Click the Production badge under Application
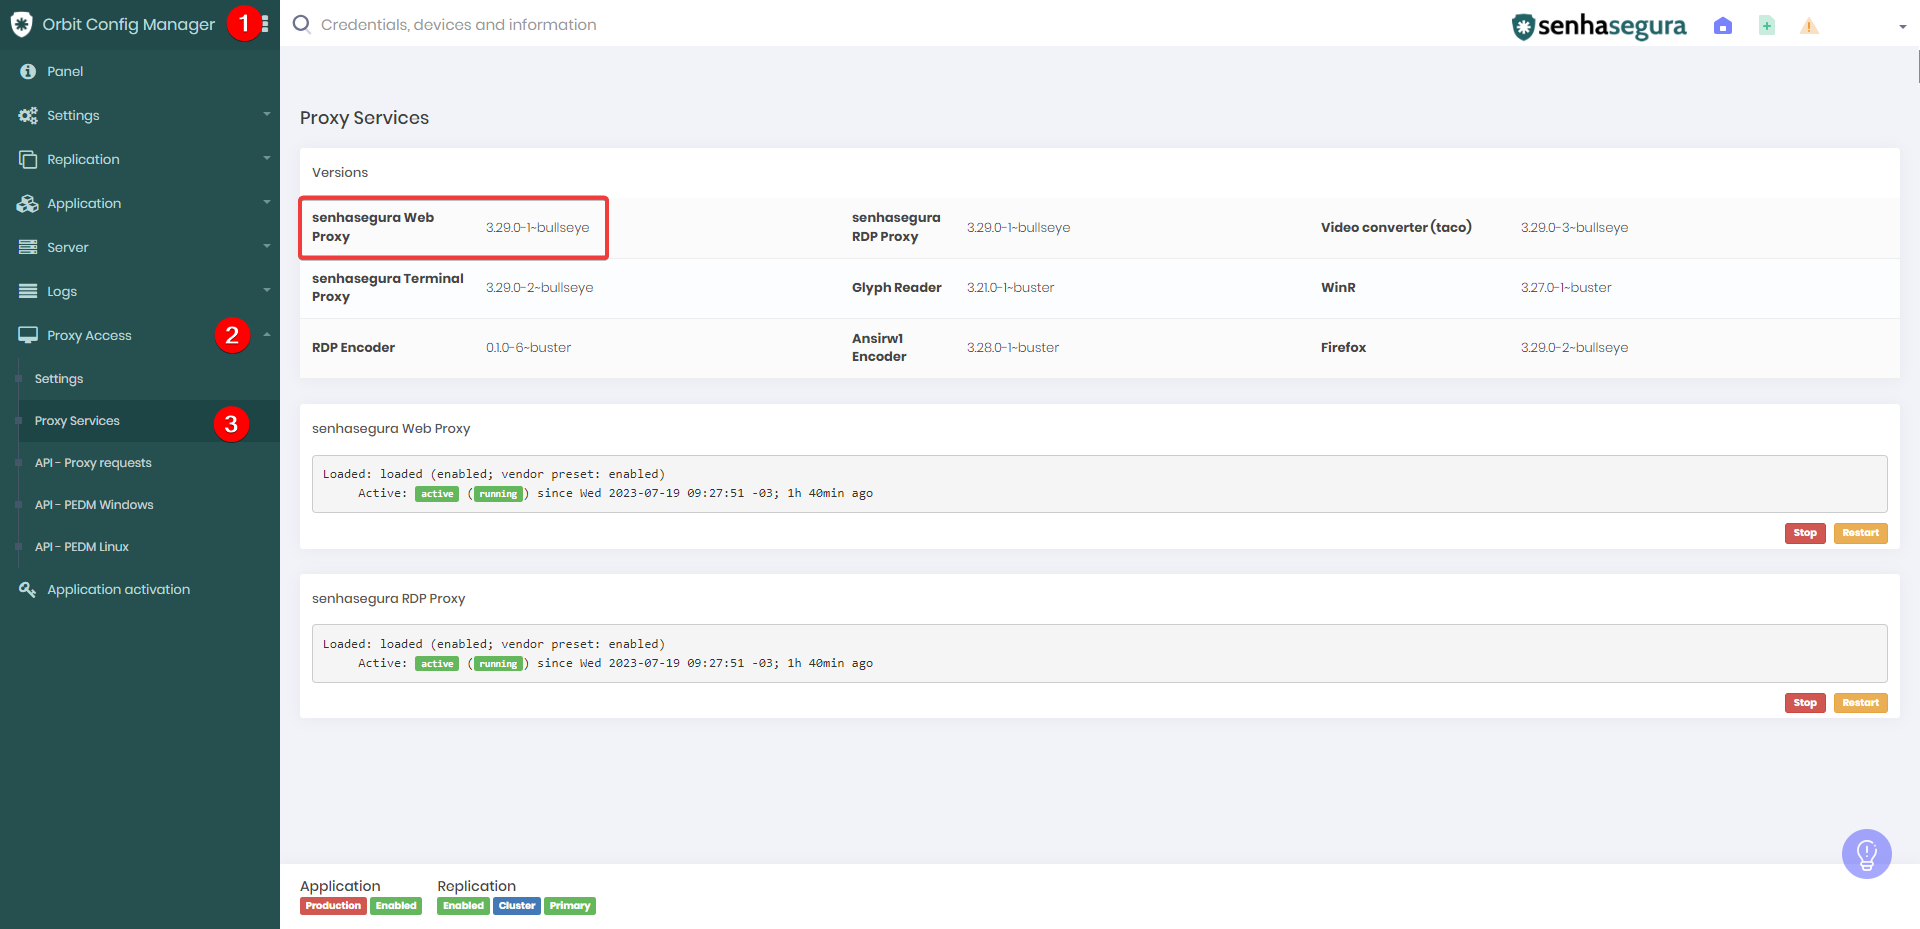This screenshot has height=929, width=1920. tap(333, 906)
